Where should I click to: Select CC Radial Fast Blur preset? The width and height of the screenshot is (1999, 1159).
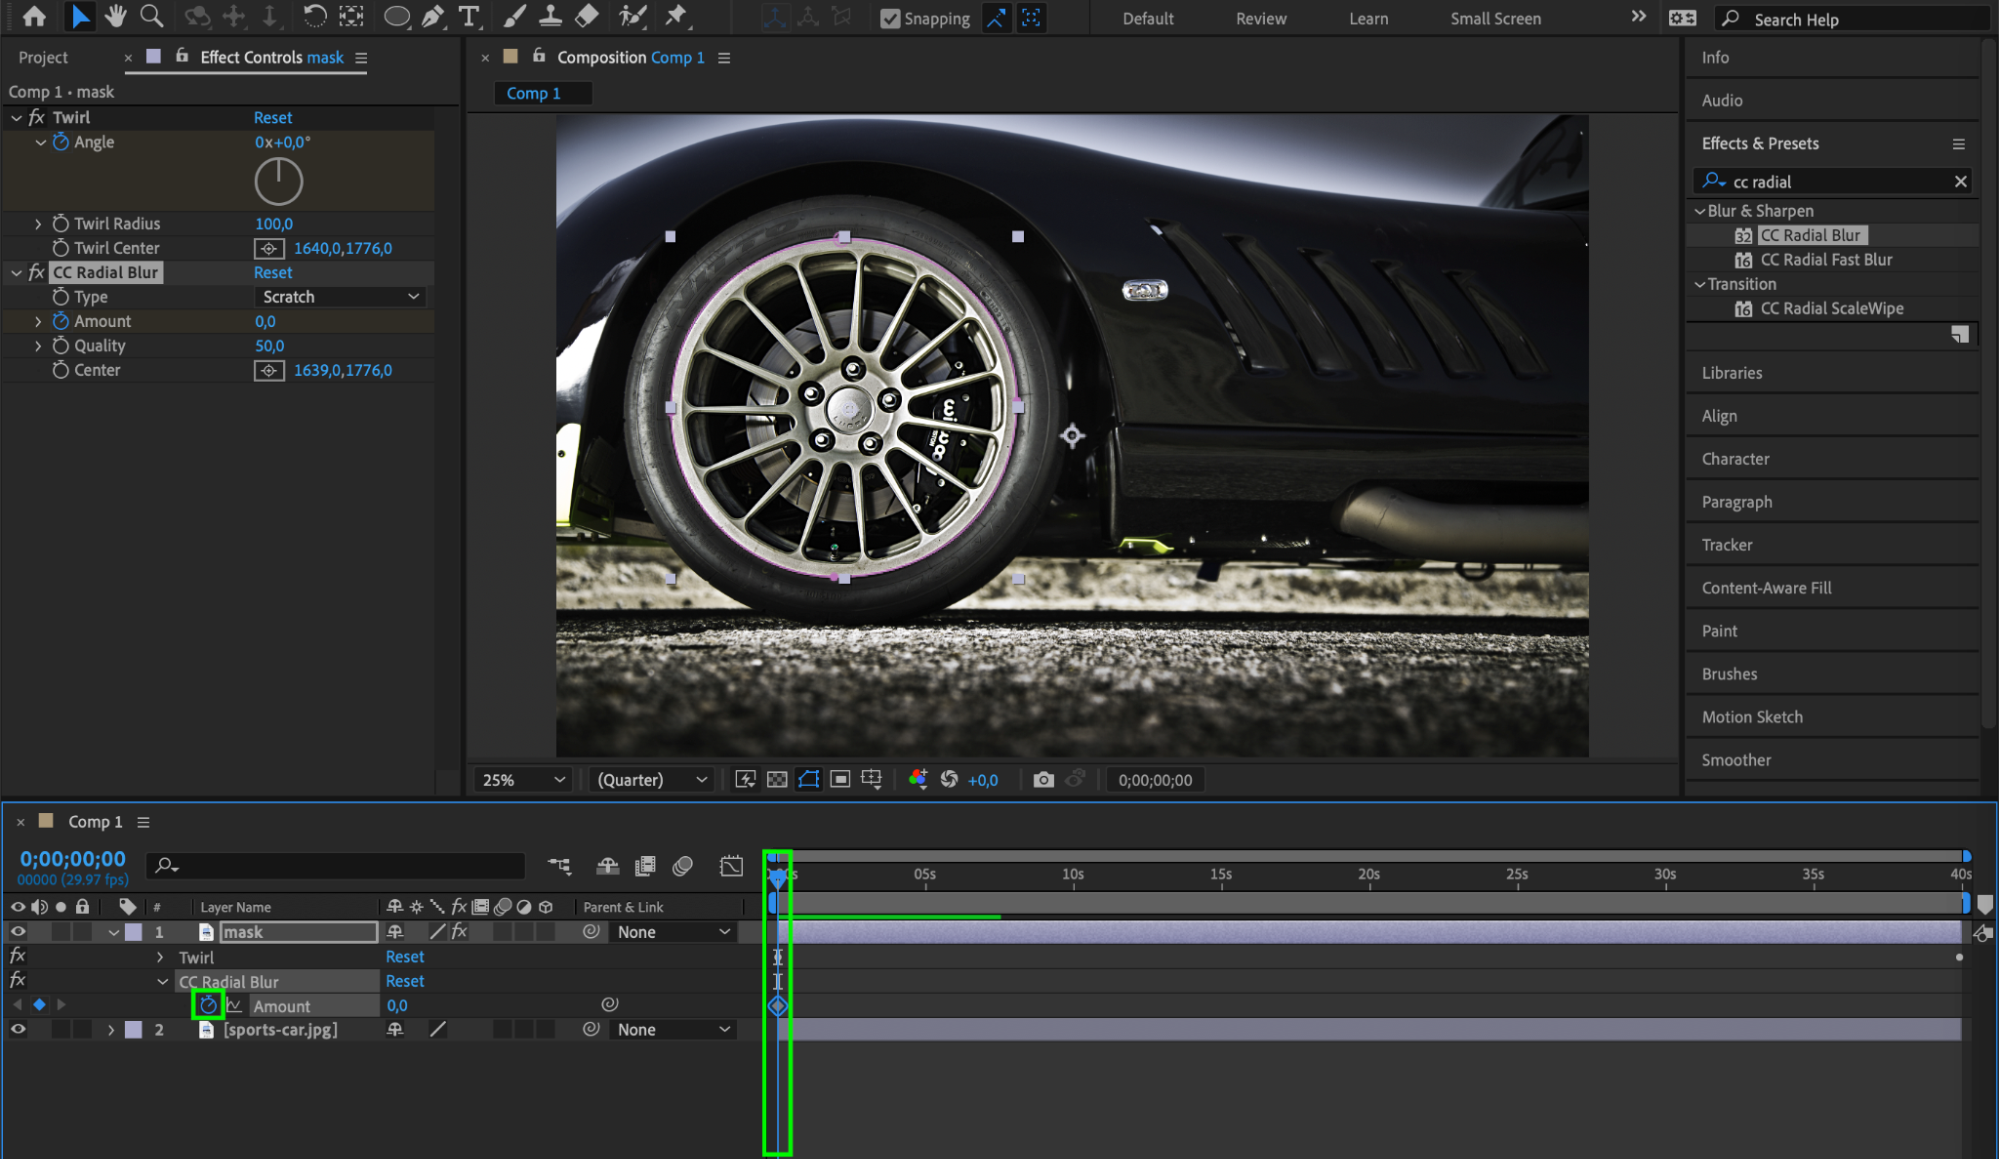[1825, 260]
